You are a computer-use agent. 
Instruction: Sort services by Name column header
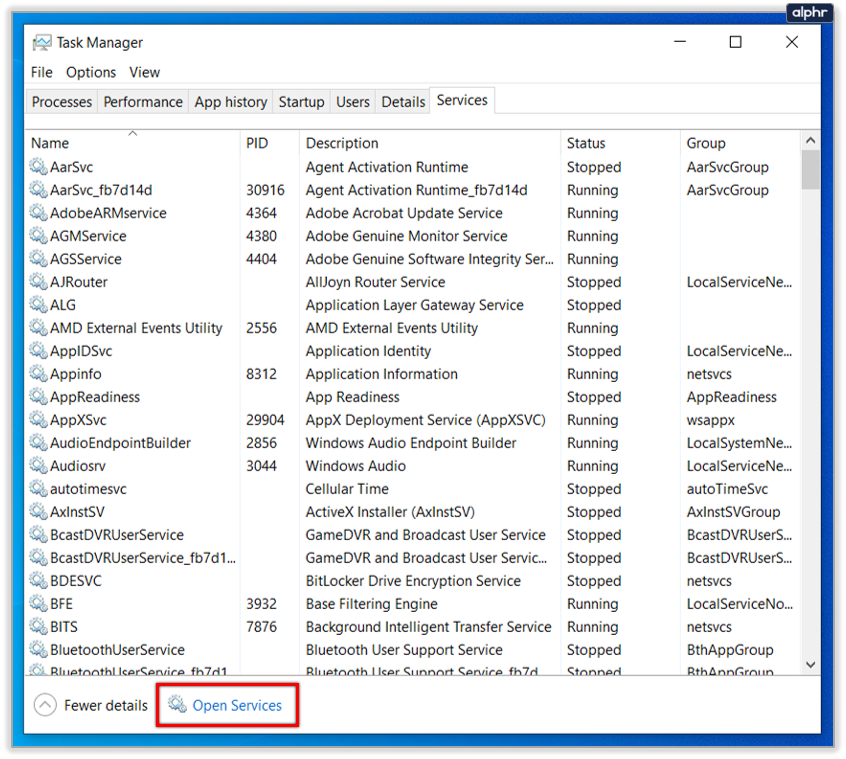(x=133, y=142)
